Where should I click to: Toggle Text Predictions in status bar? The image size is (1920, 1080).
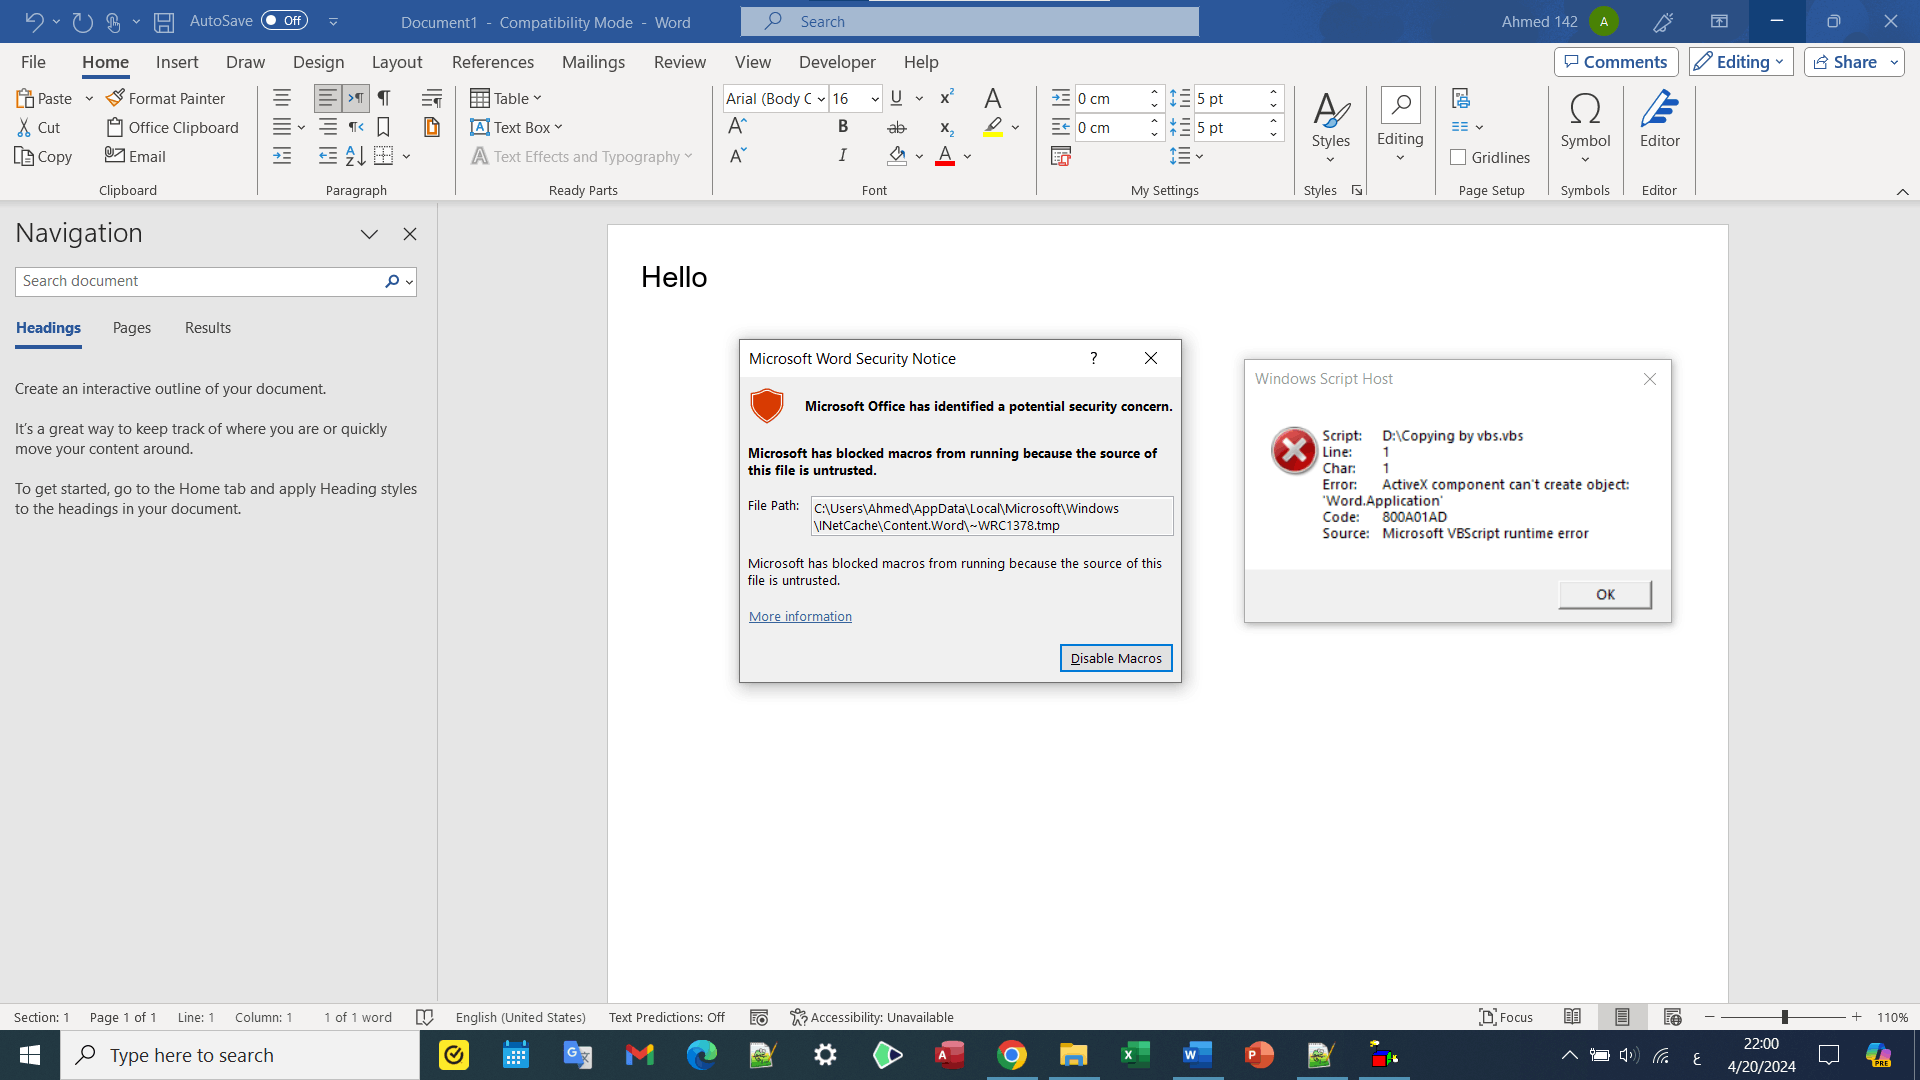click(666, 1017)
